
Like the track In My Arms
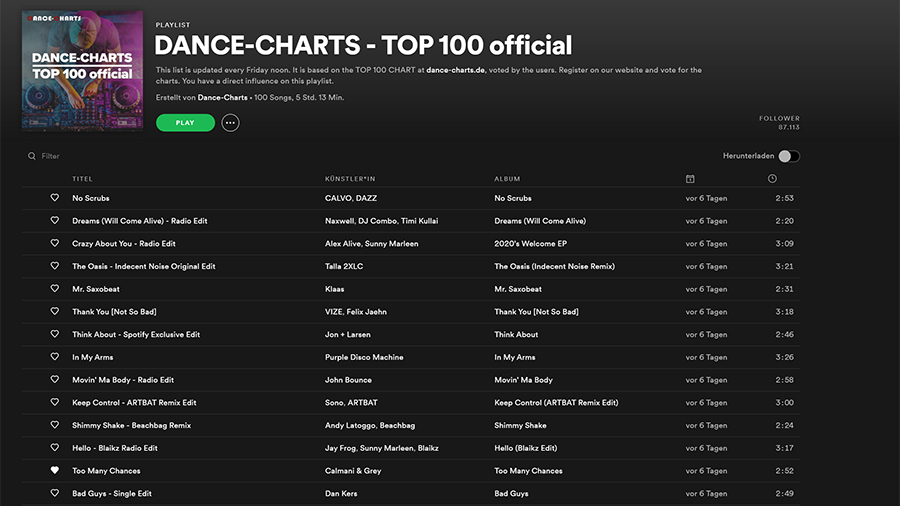pyautogui.click(x=55, y=356)
